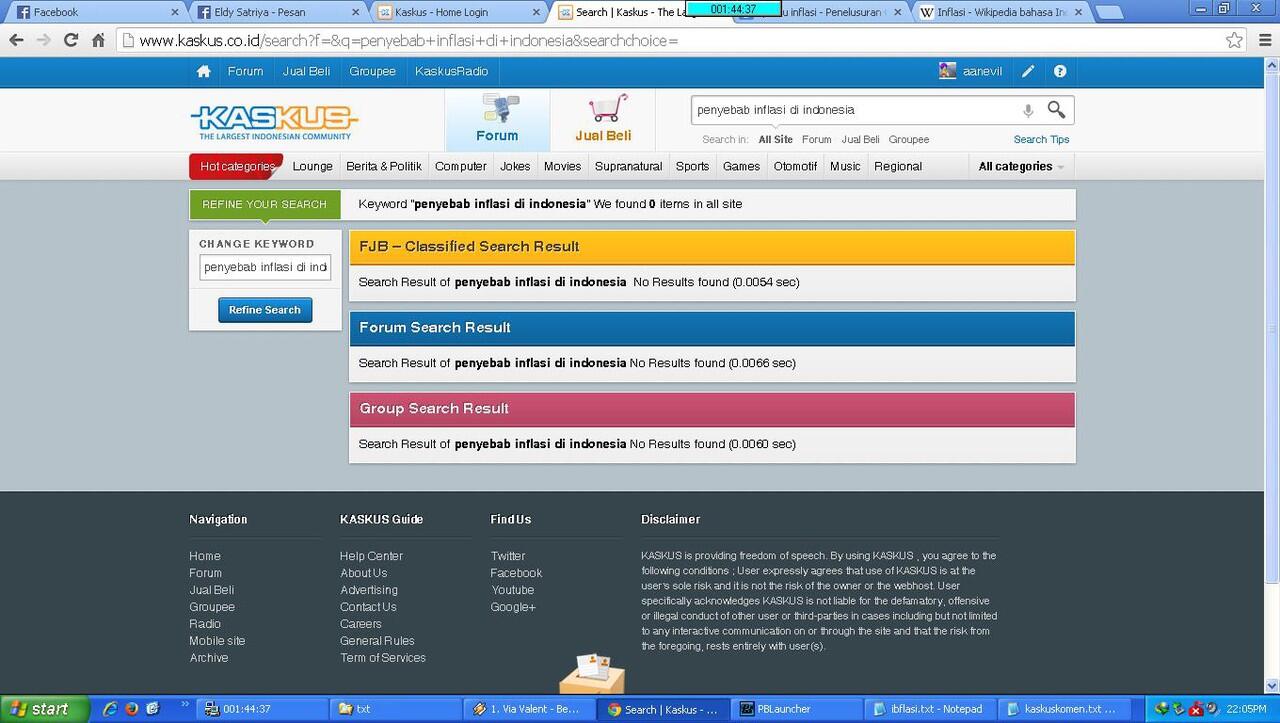Open the Chrome menu icon

(x=1263, y=41)
